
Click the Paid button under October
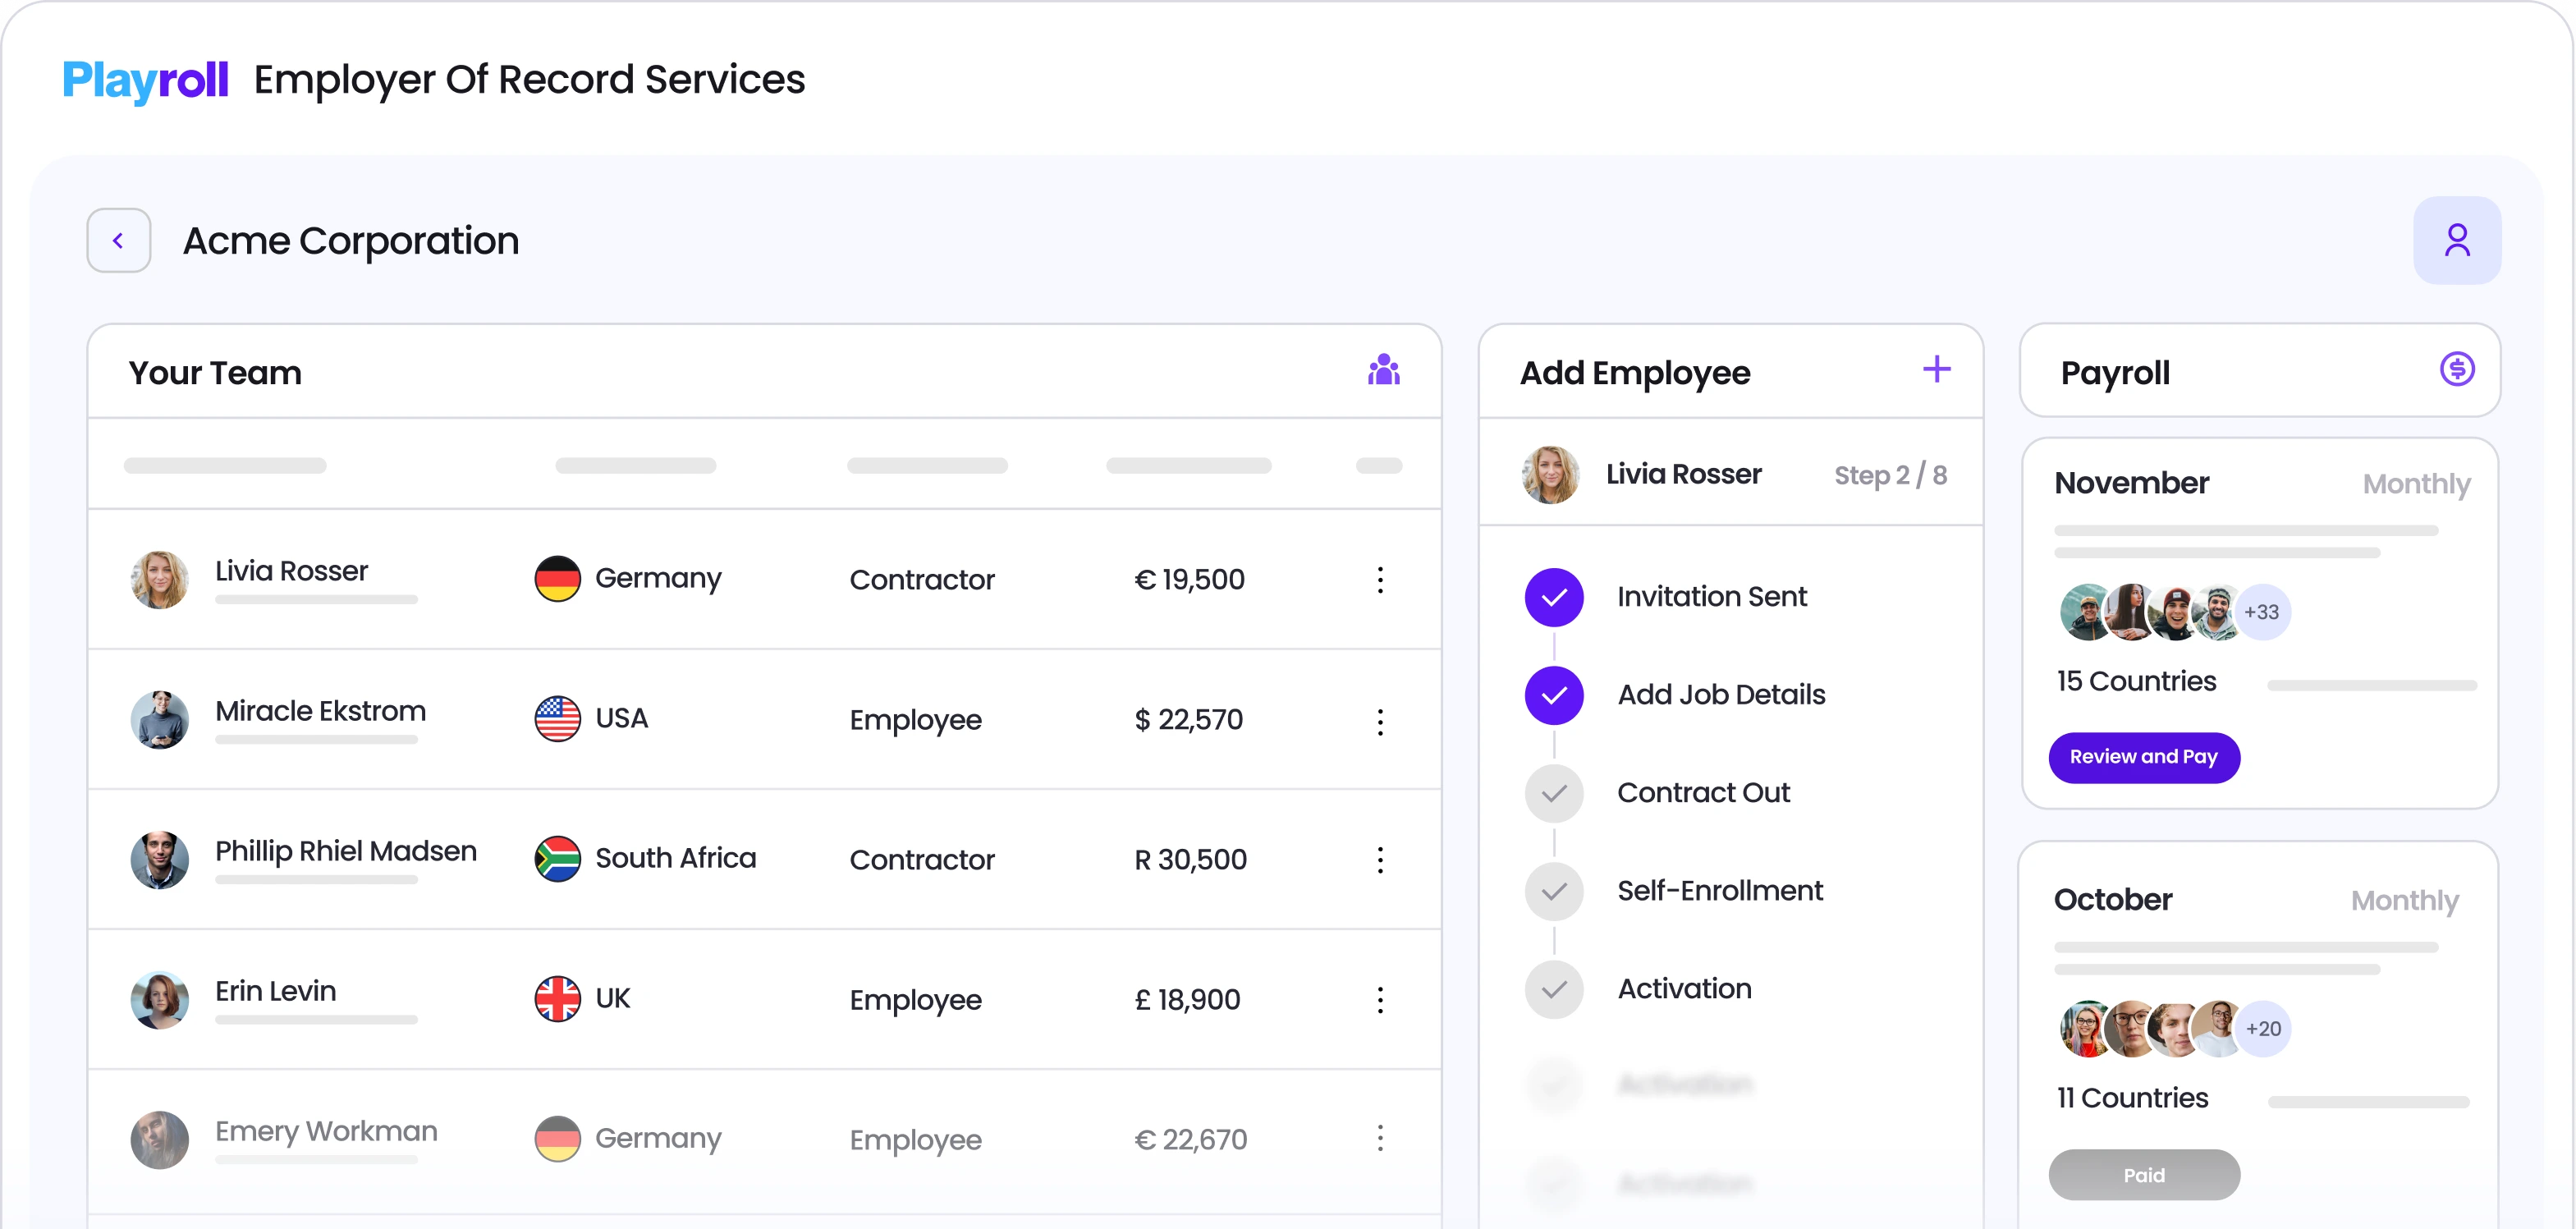[x=2144, y=1175]
